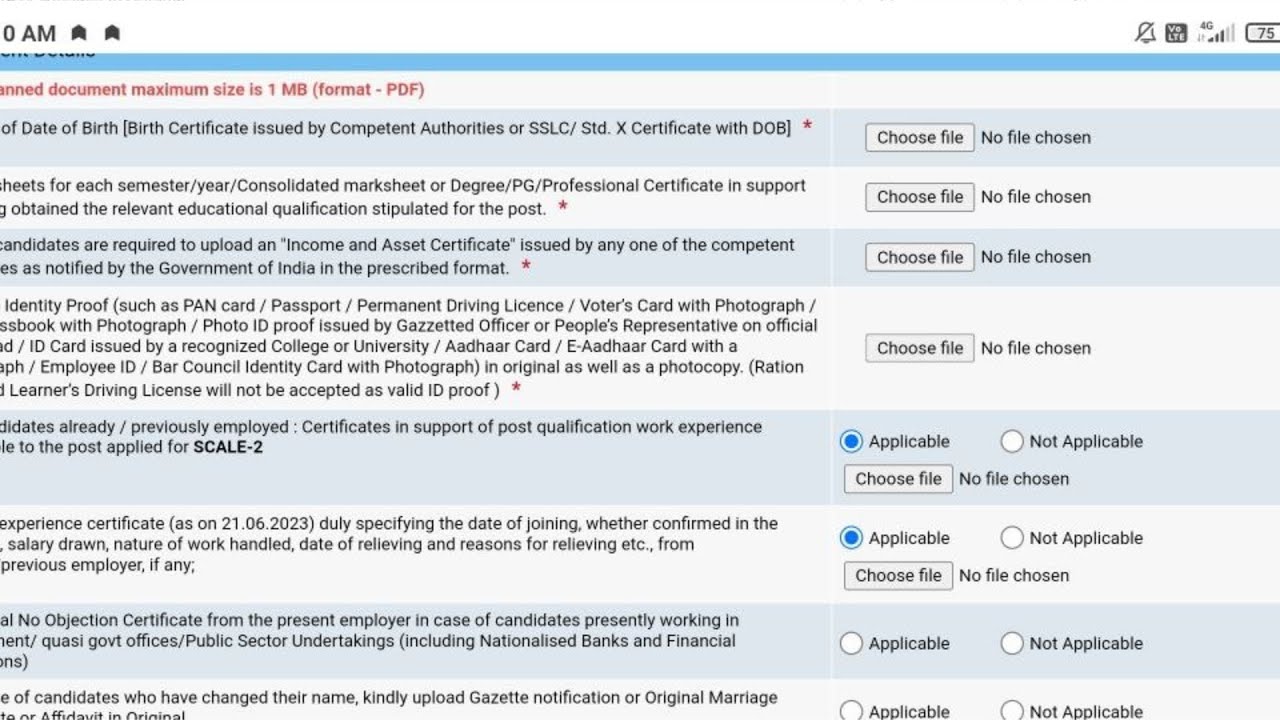Select Applicable for changed name Gazette notification
The width and height of the screenshot is (1280, 720).
click(851, 711)
